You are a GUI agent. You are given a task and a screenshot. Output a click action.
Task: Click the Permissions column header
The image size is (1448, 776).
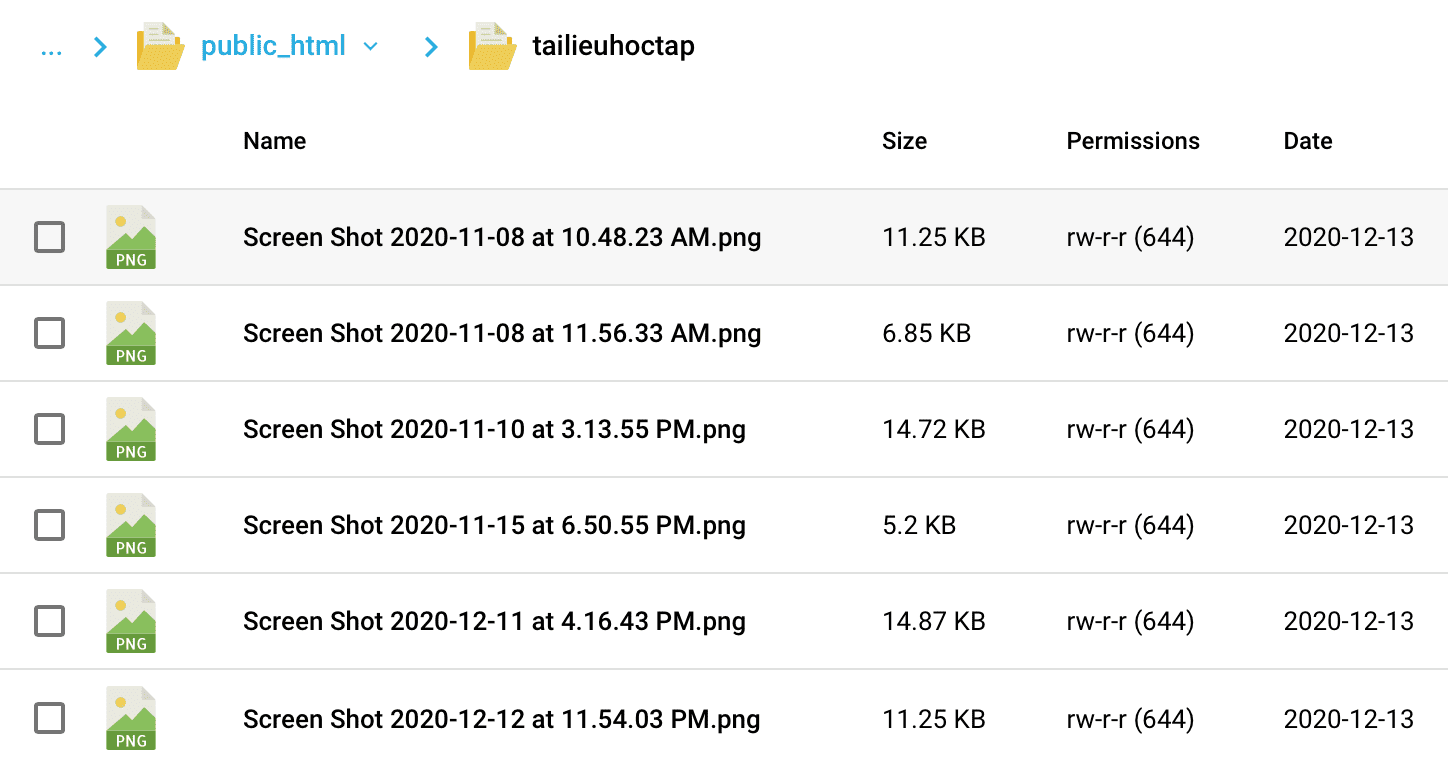1132,141
